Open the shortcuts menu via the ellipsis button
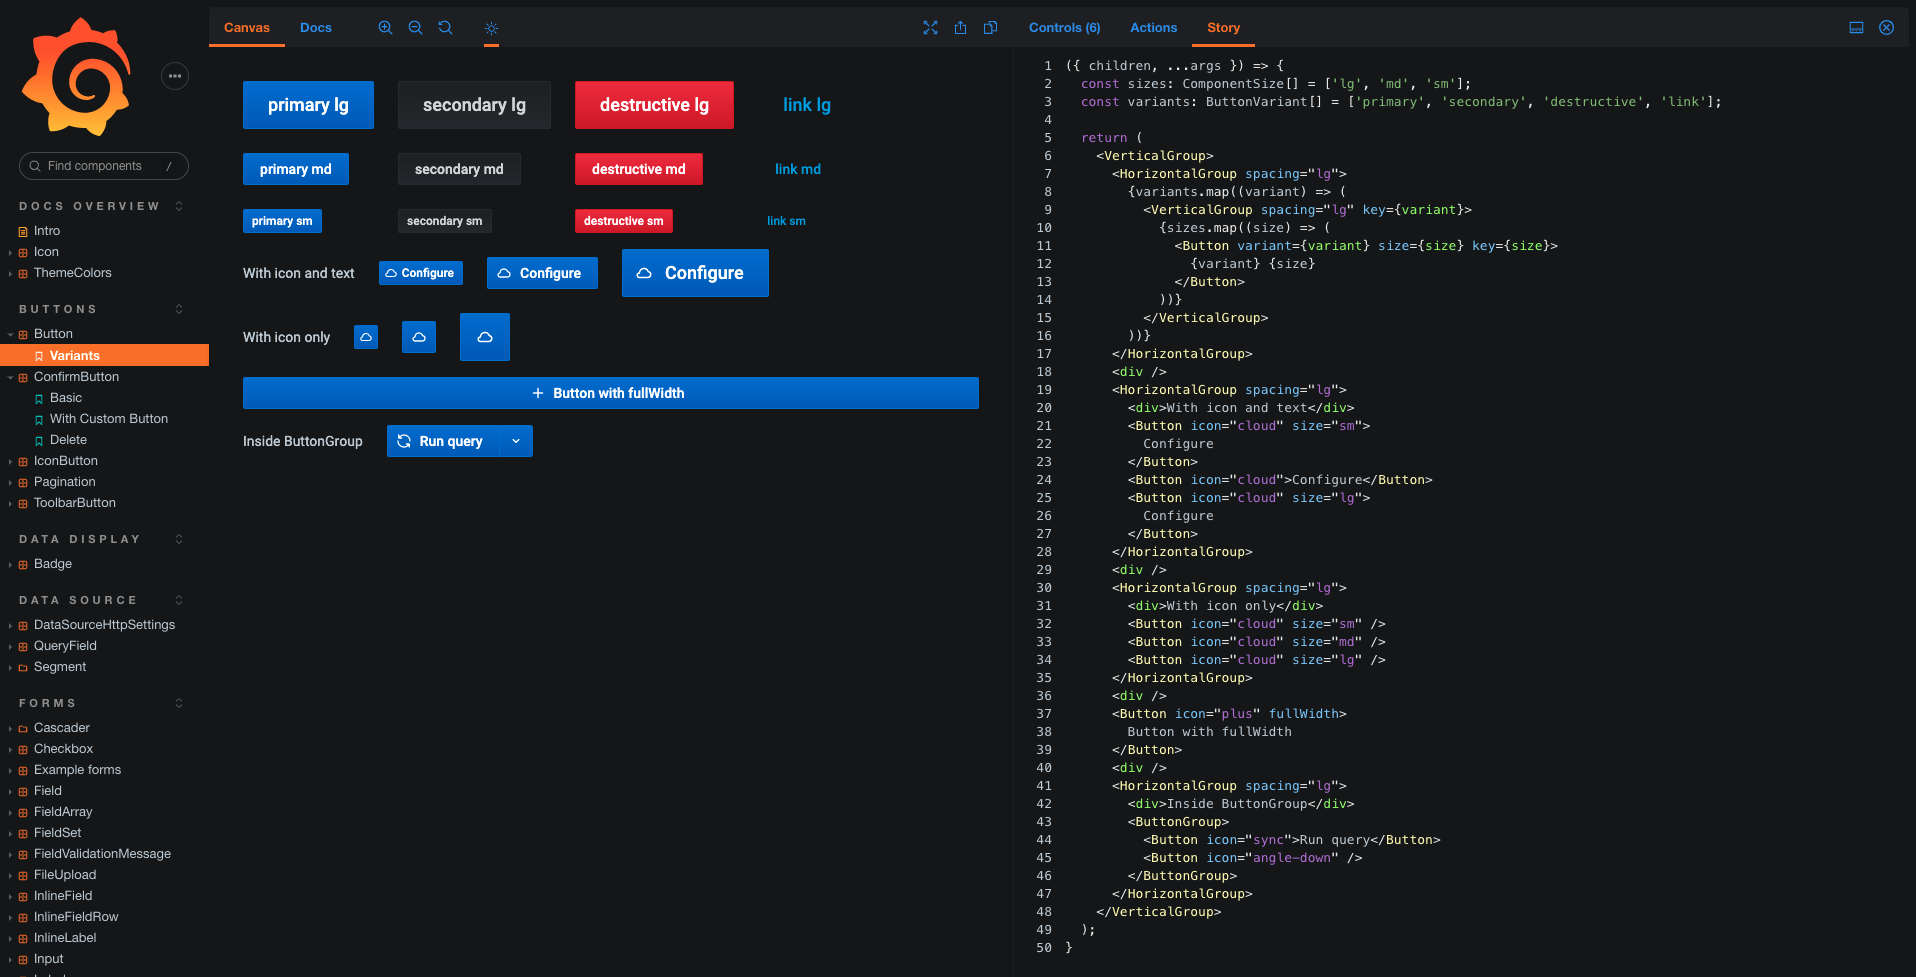This screenshot has width=1916, height=977. pyautogui.click(x=175, y=75)
